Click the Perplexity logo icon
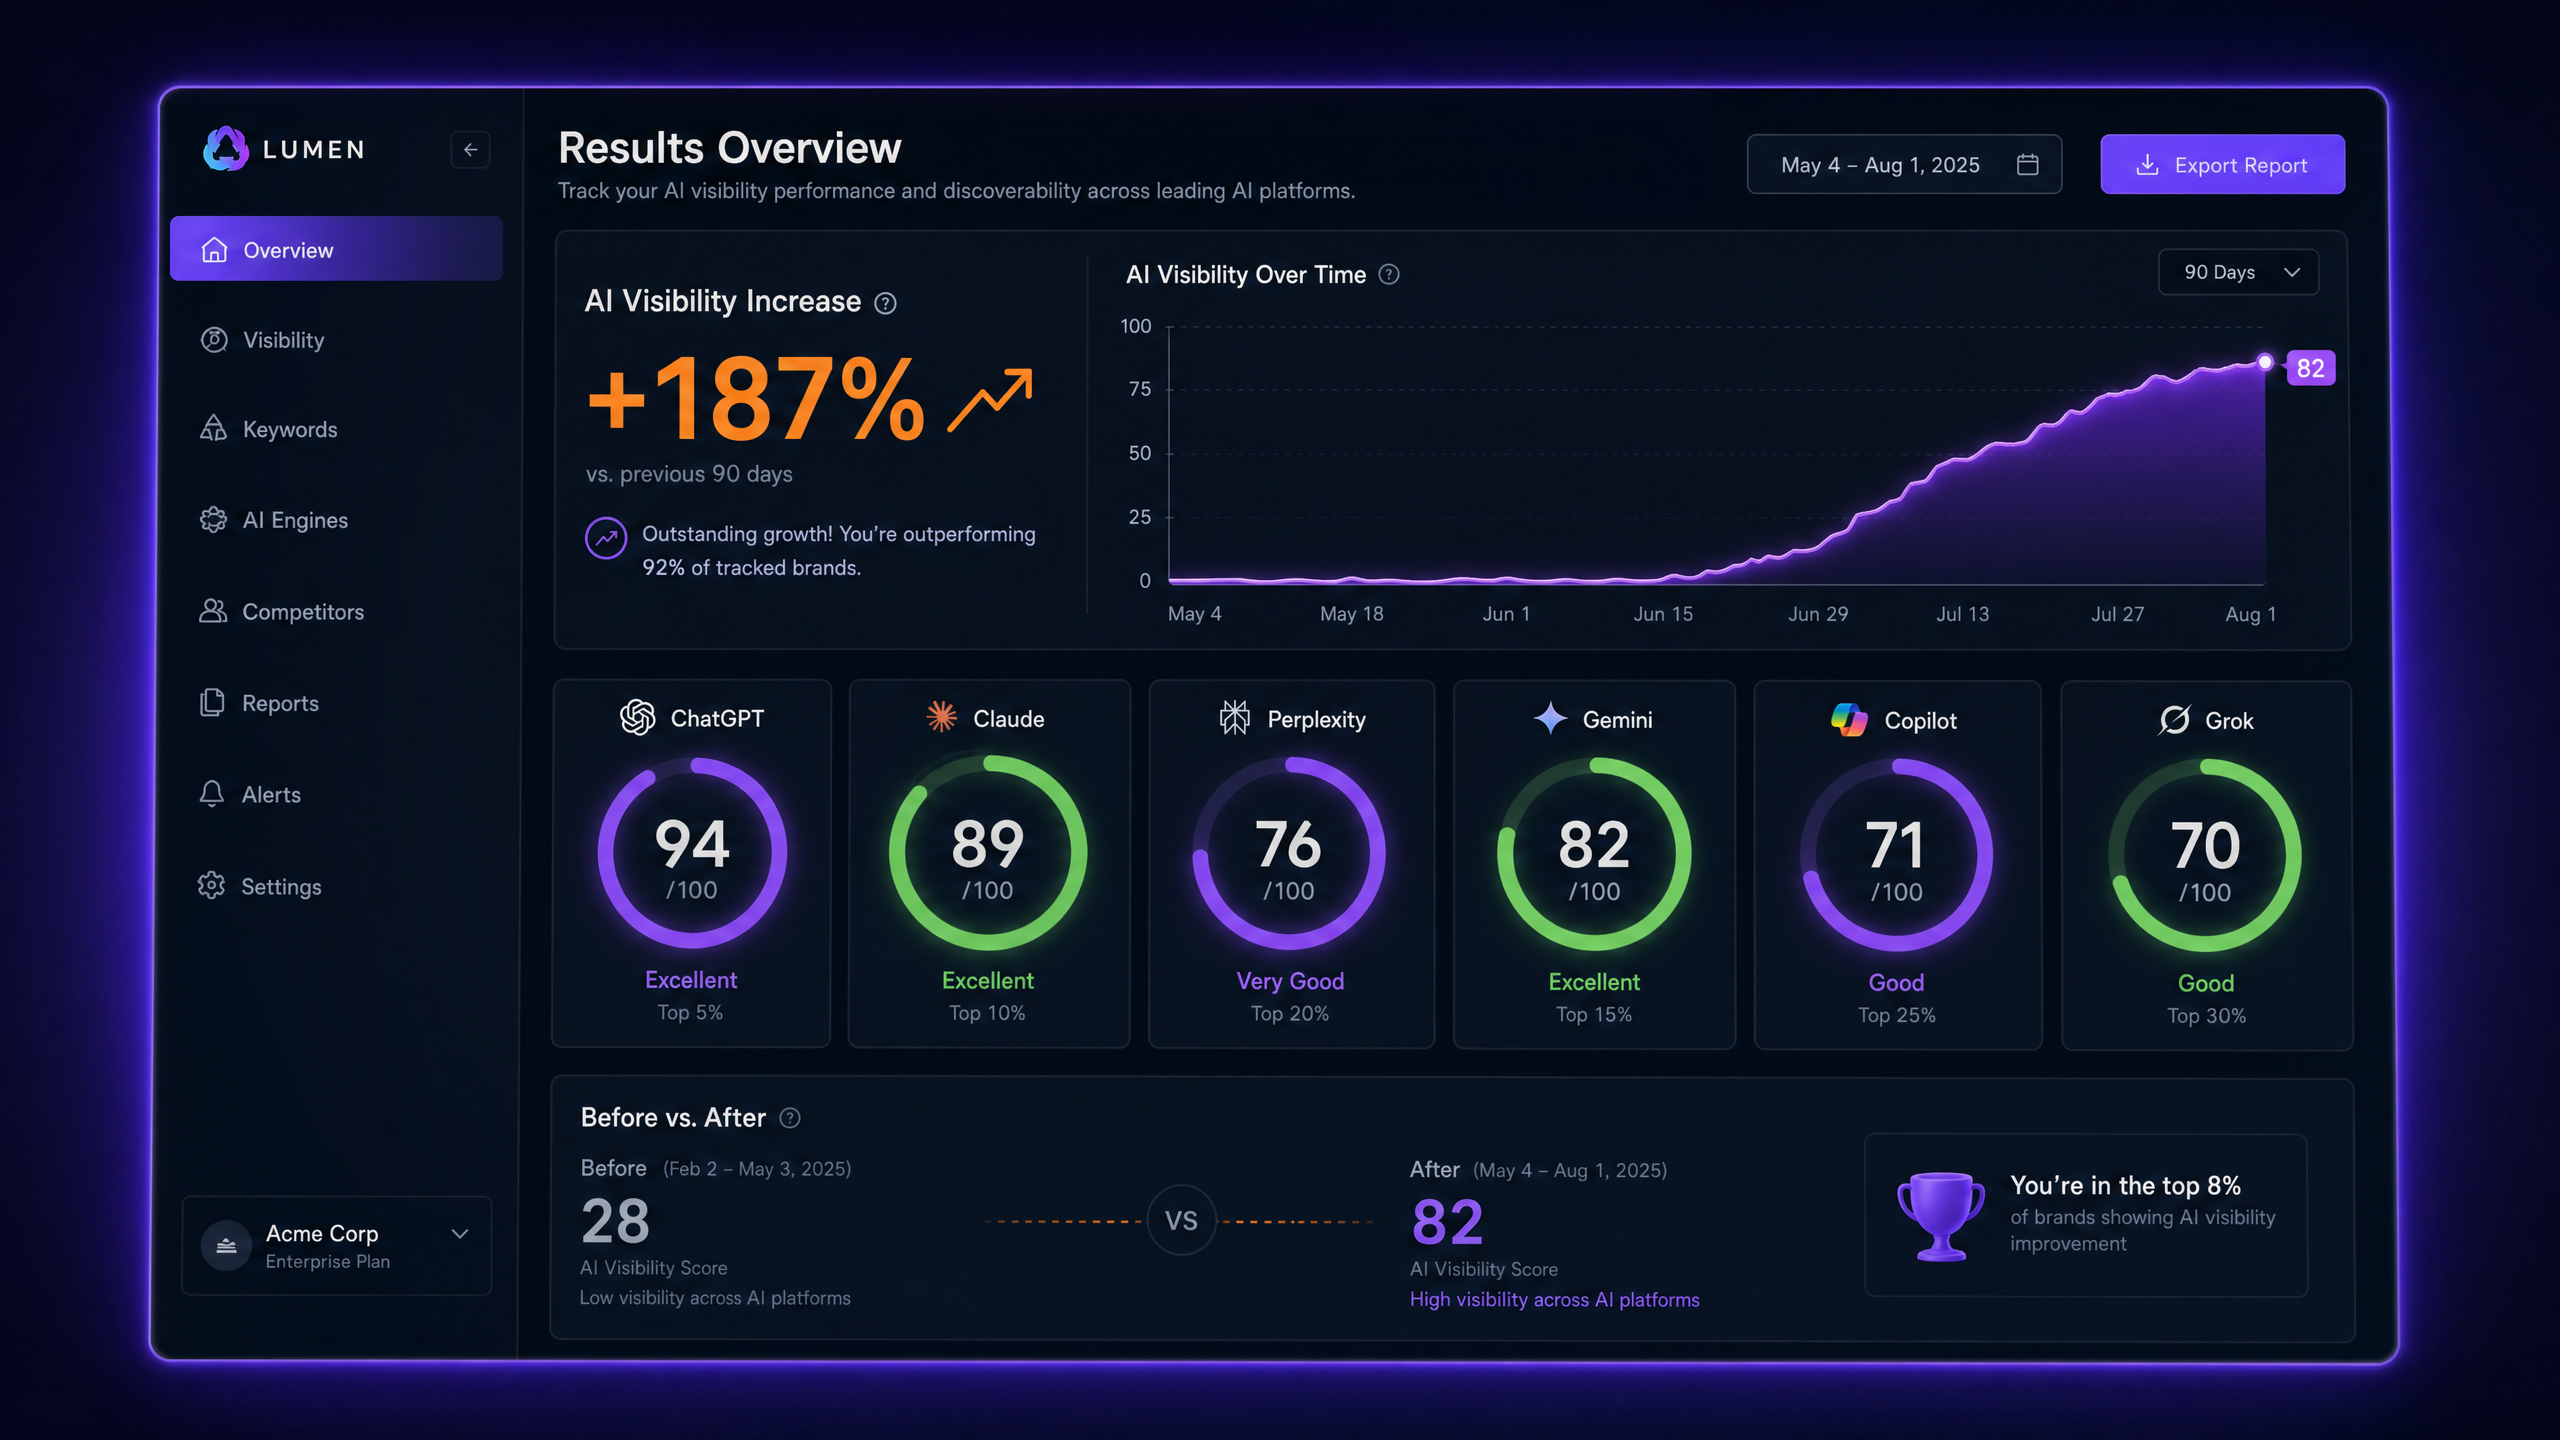 [1234, 718]
